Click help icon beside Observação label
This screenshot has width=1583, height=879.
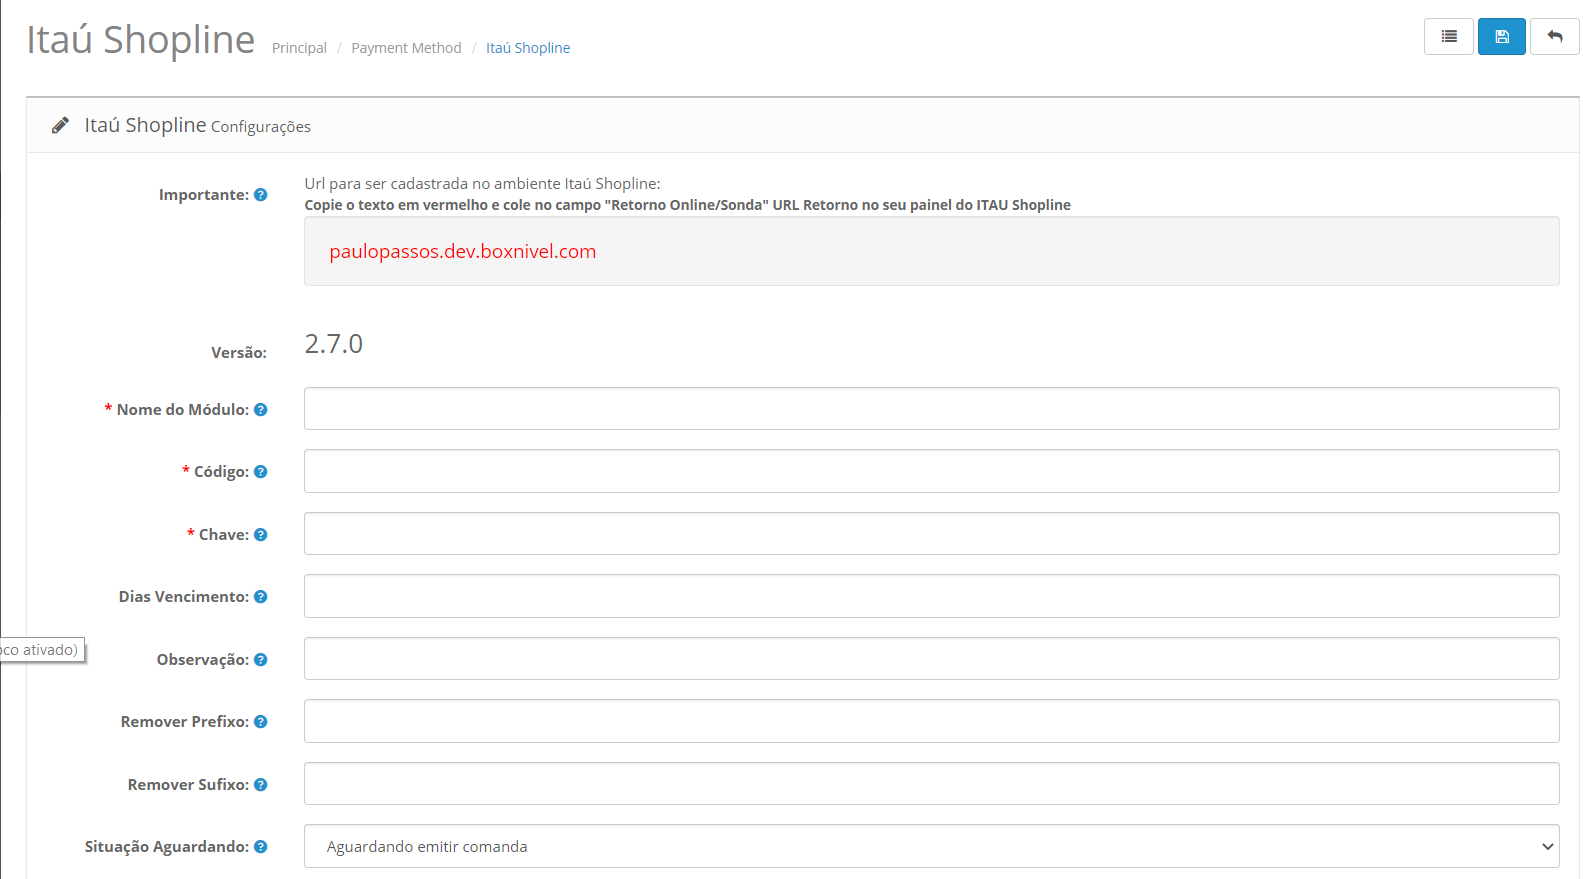click(261, 660)
